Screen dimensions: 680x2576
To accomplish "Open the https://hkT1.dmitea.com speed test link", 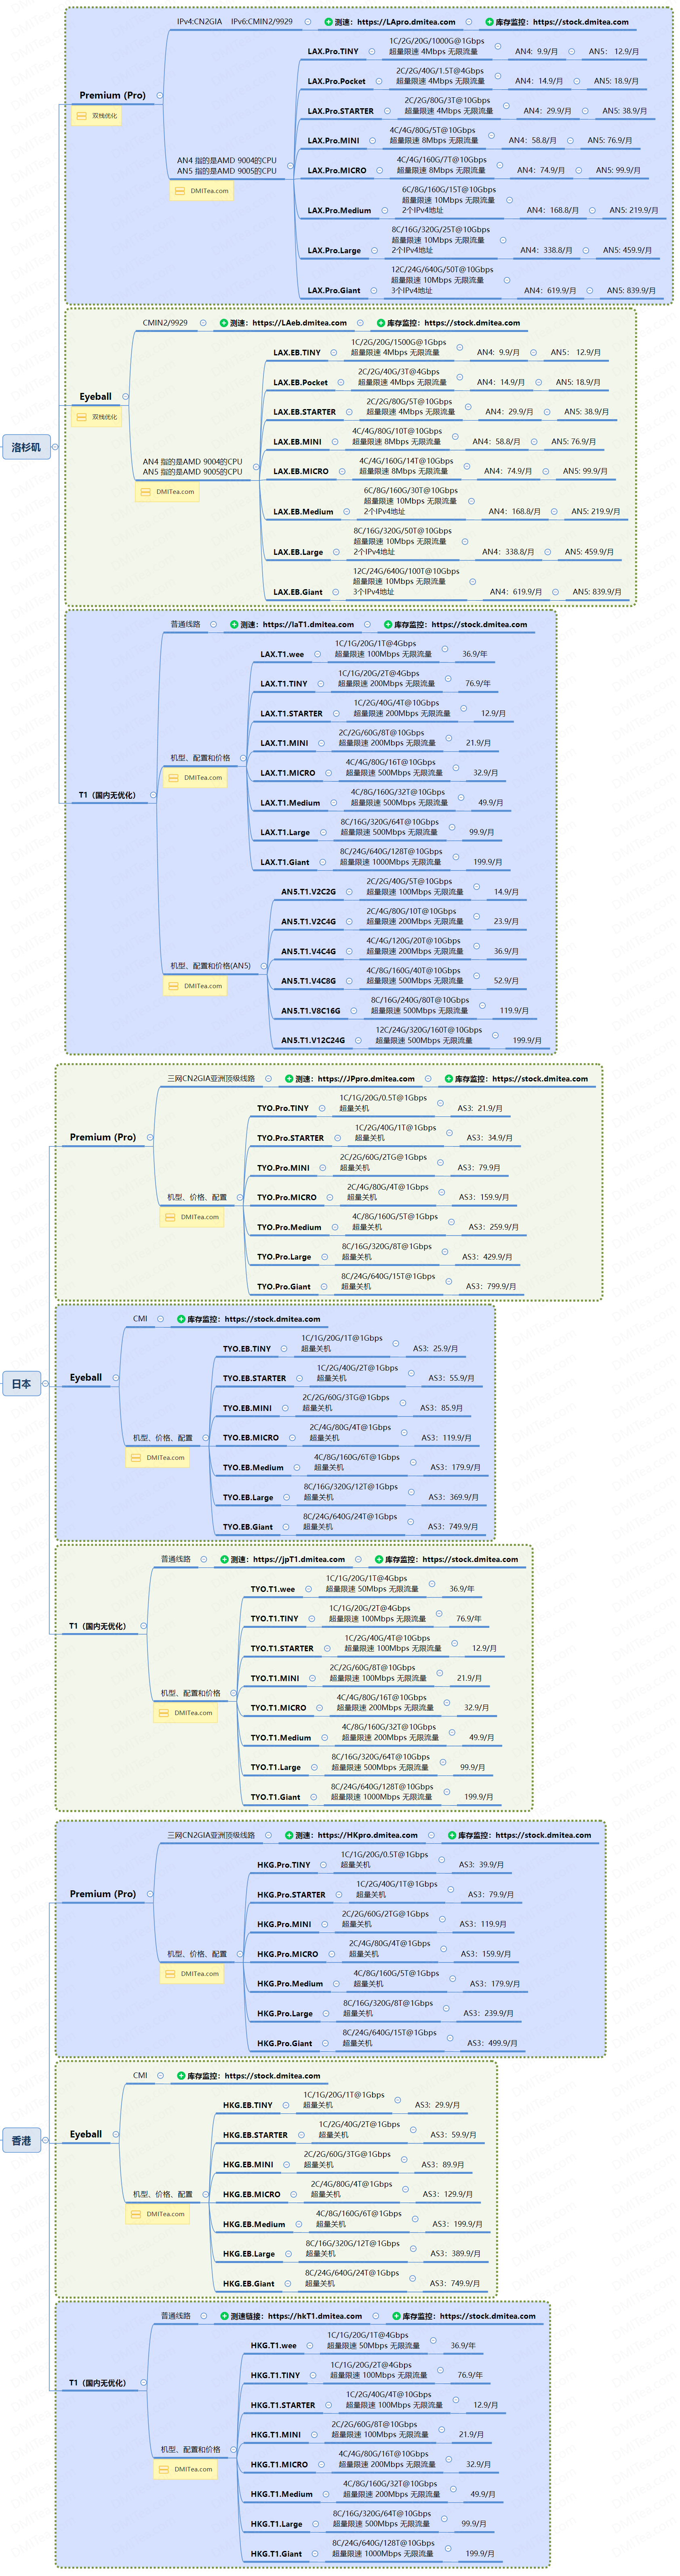I will click(316, 2316).
